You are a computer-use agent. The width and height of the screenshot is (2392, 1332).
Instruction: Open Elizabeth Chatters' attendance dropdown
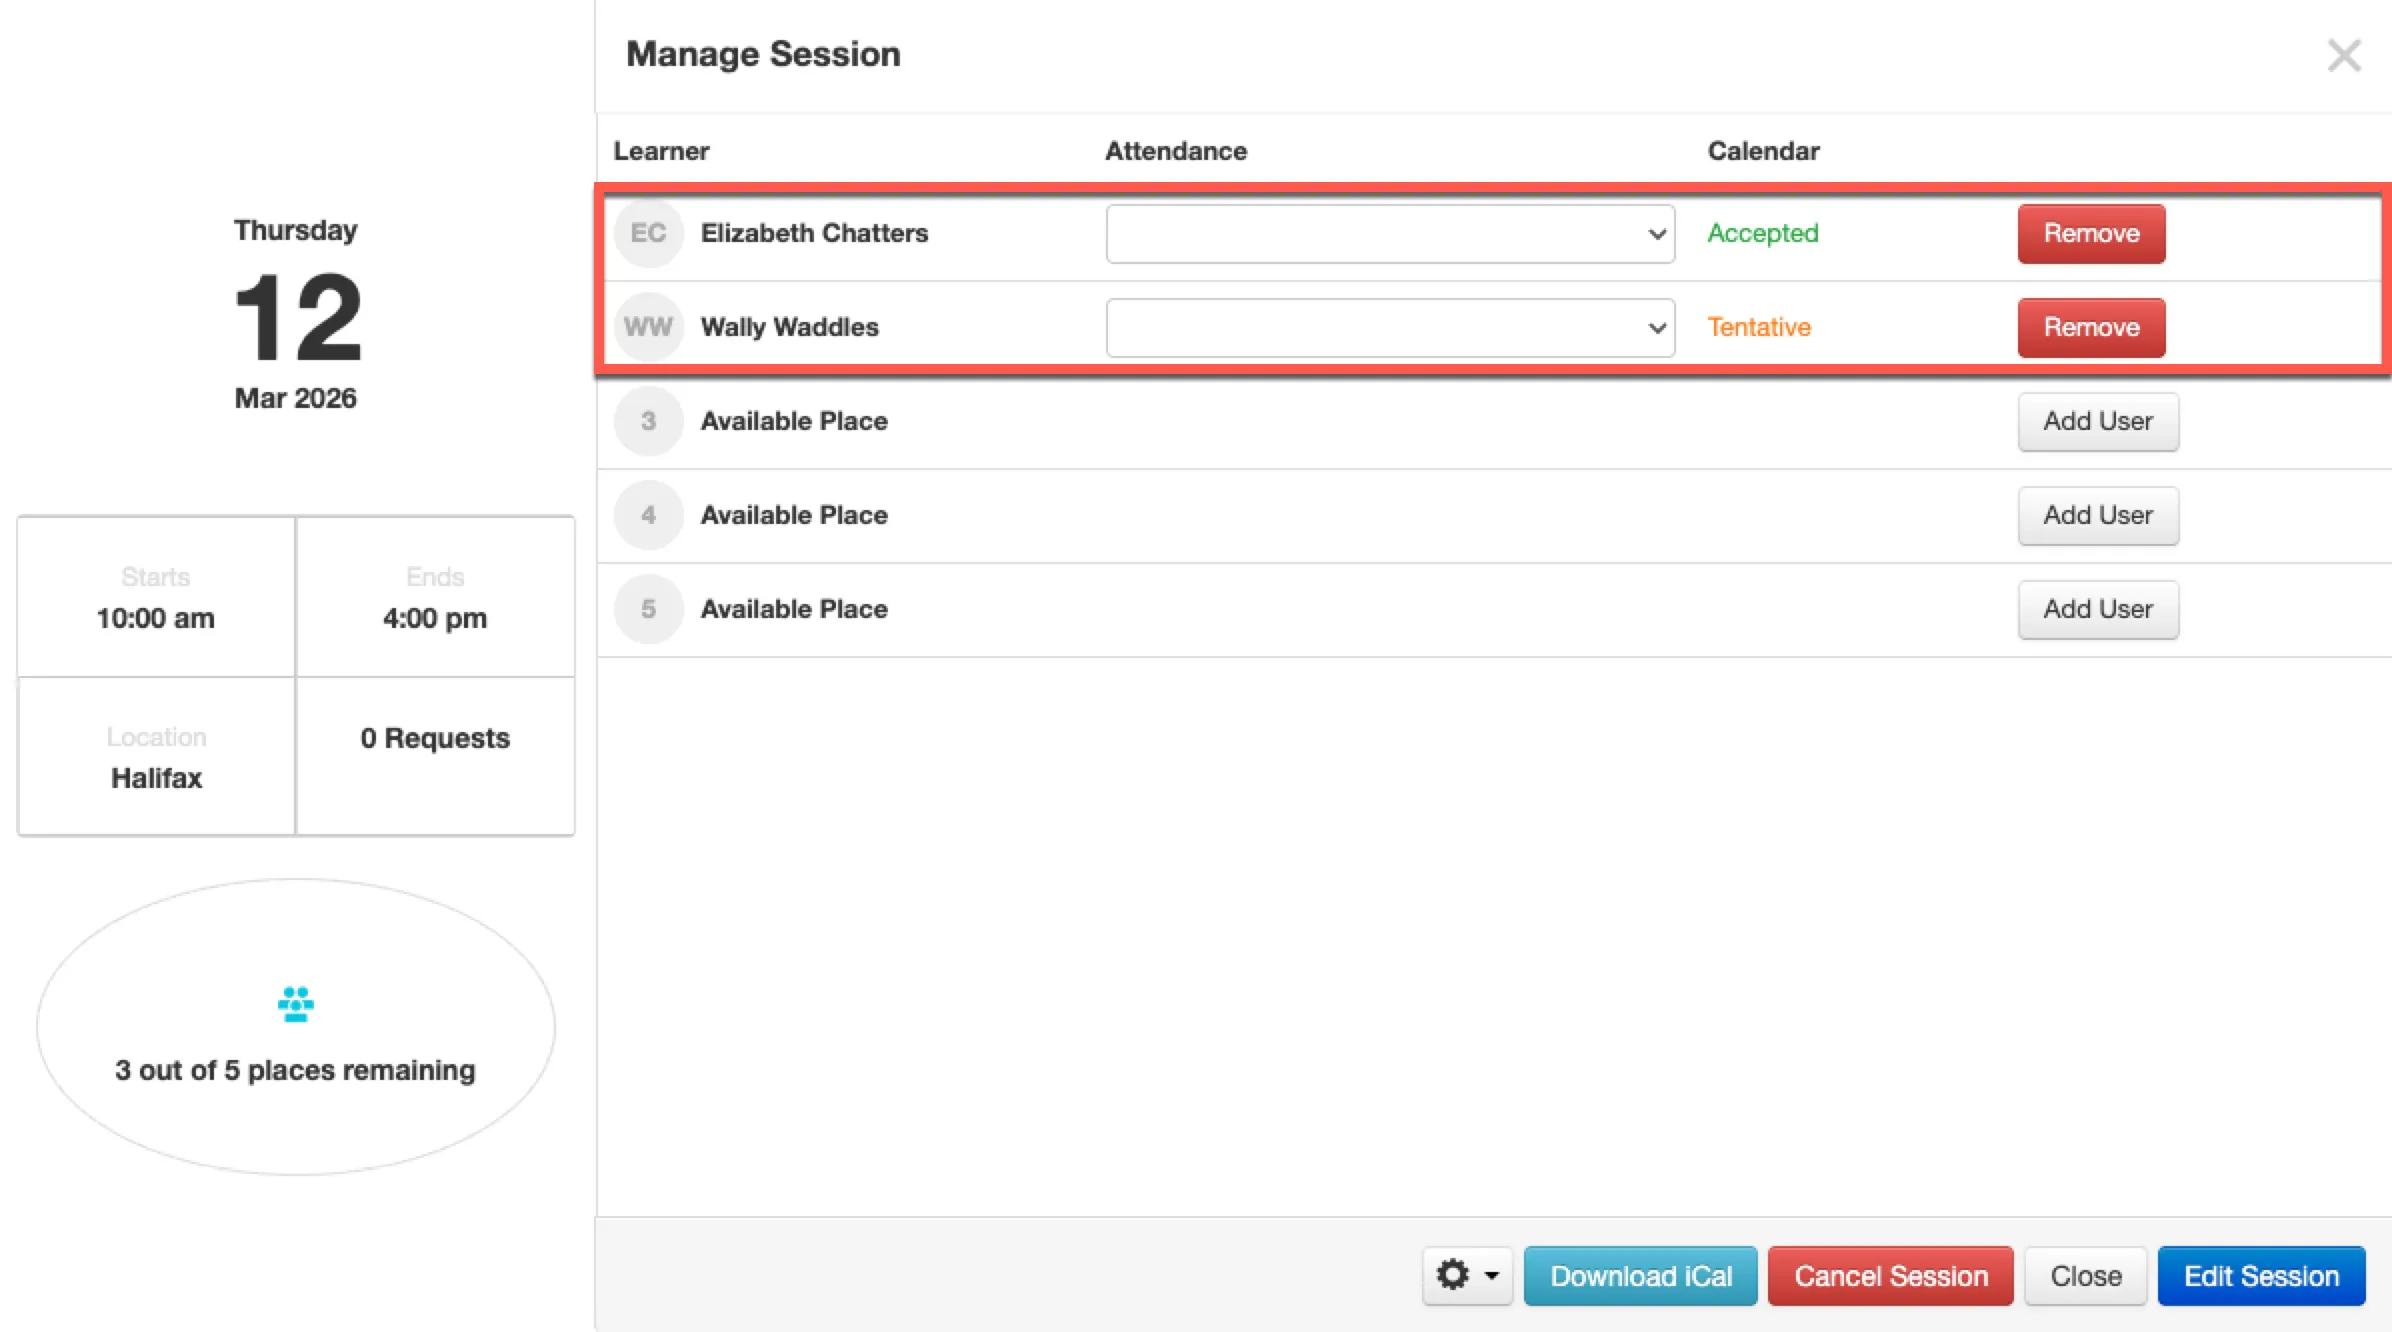[x=1389, y=234]
